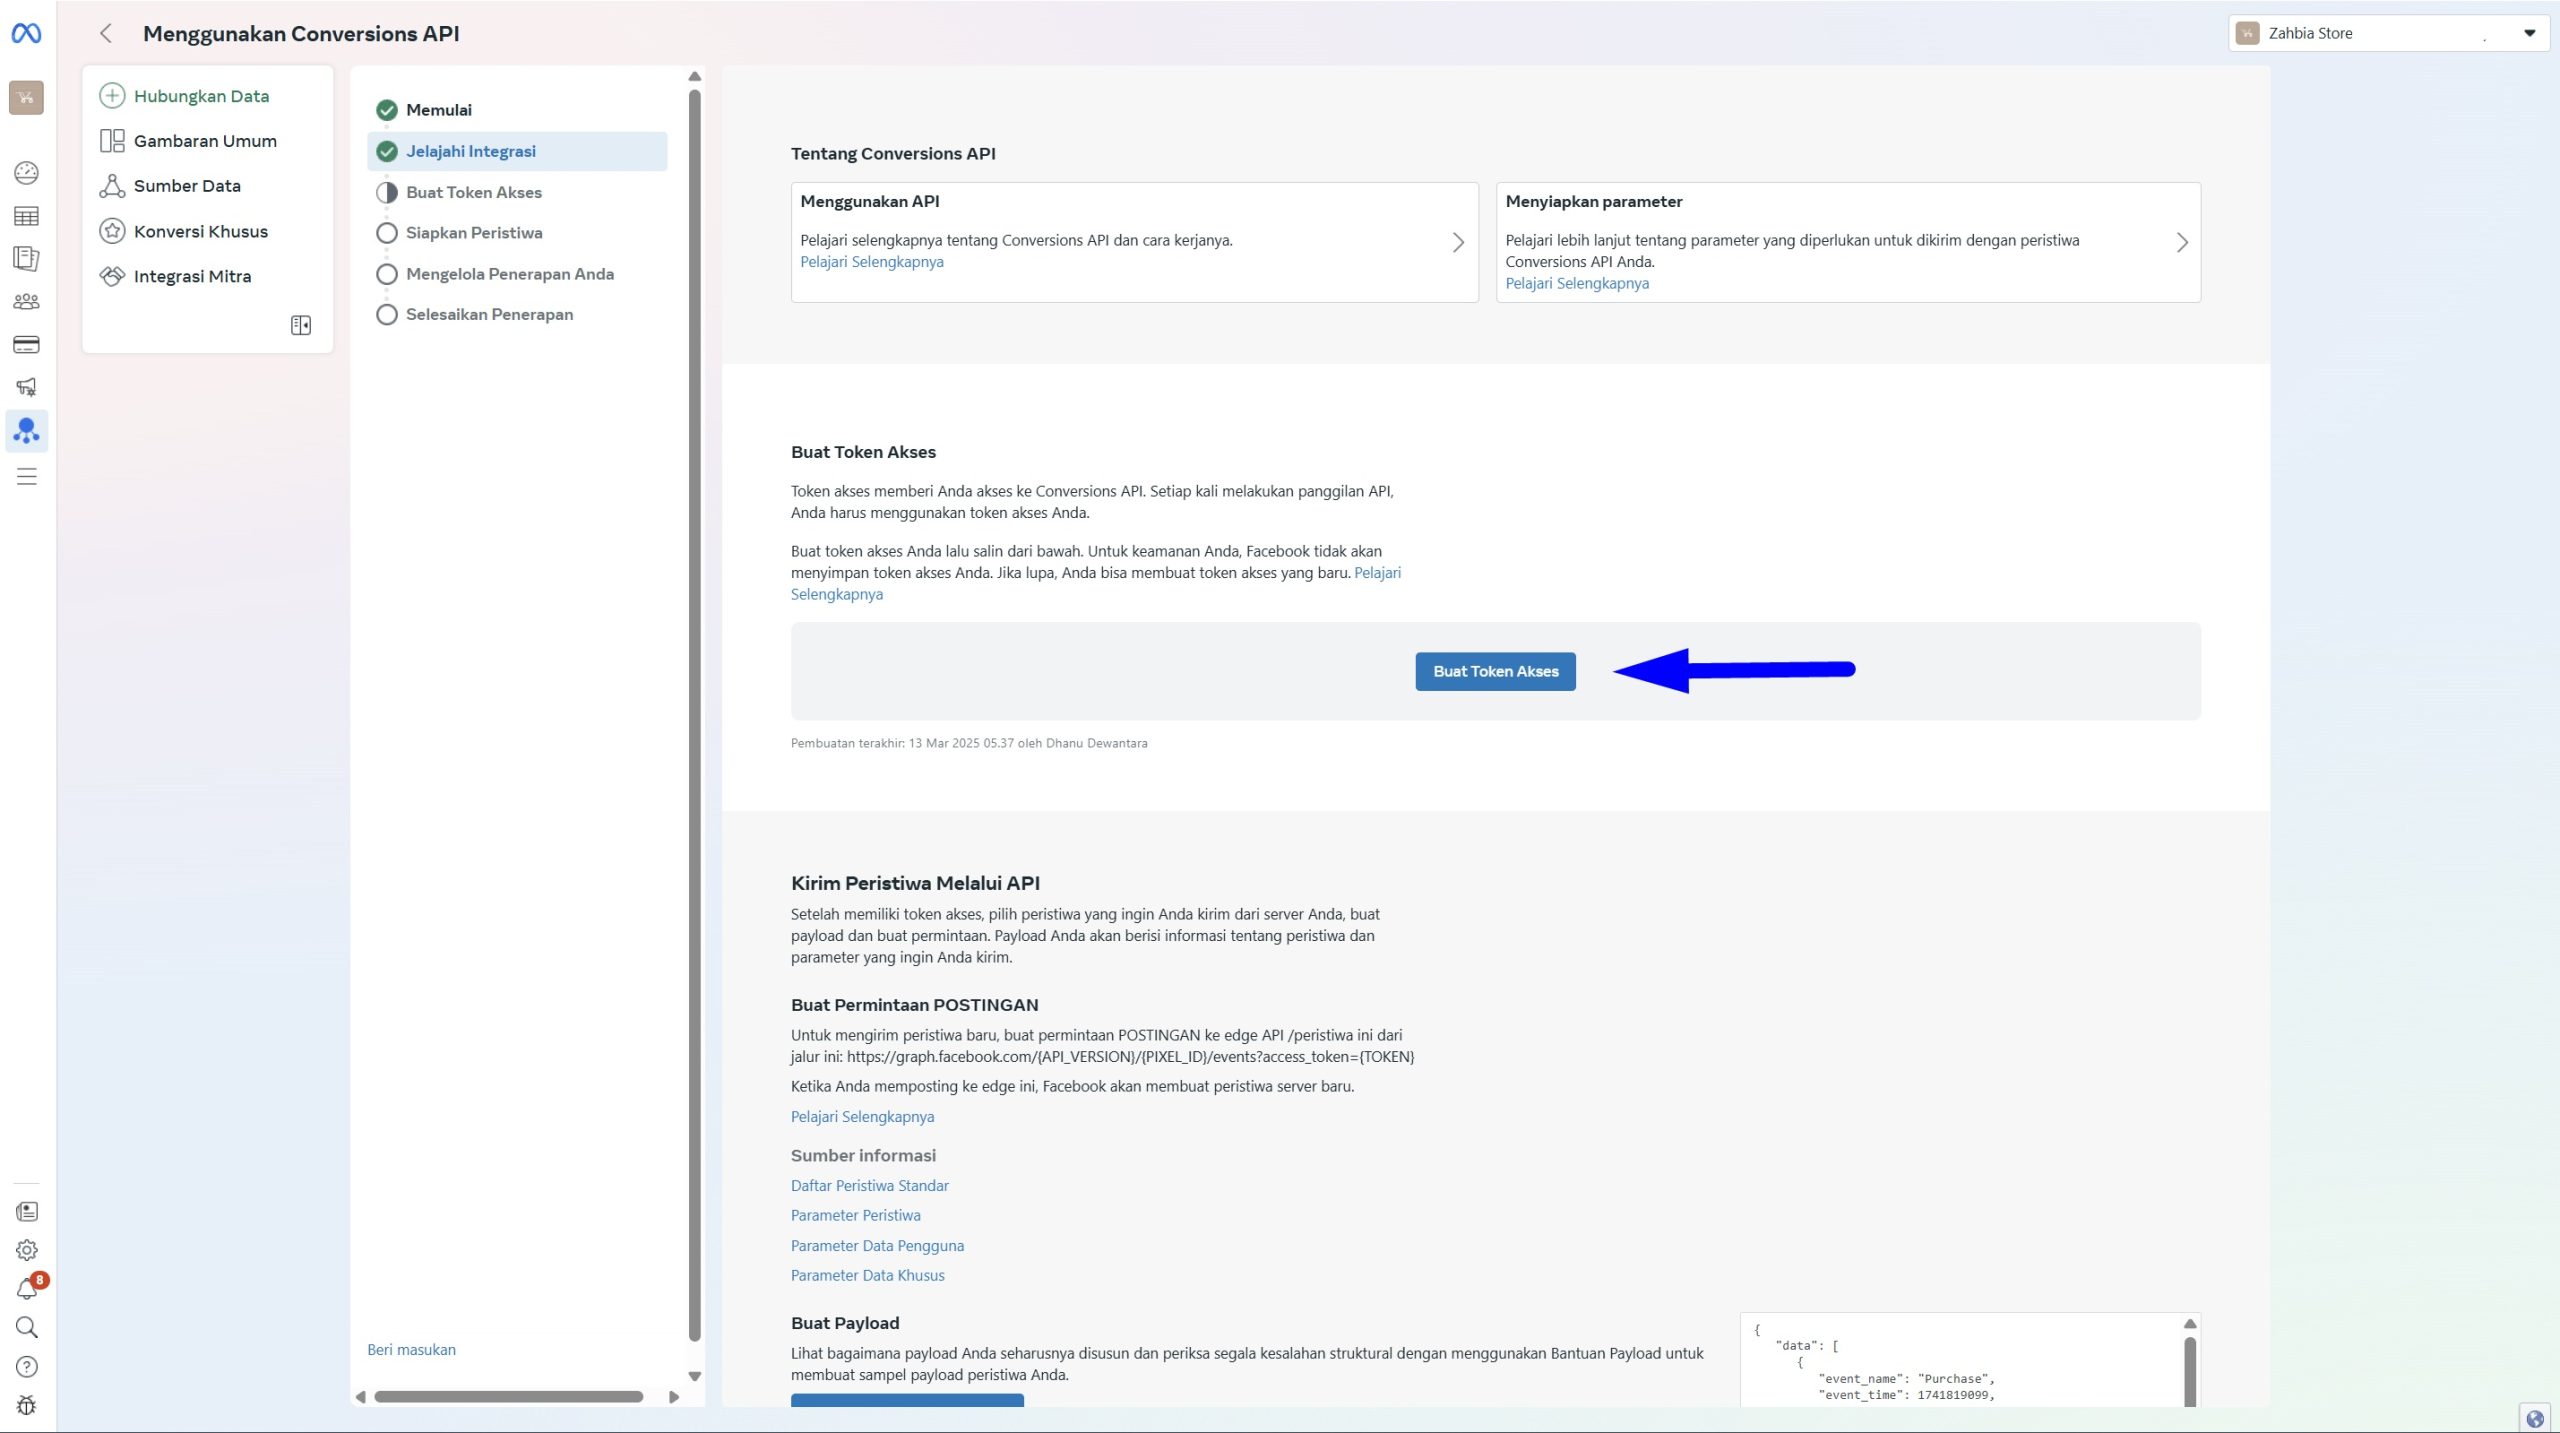
Task: Open the help question mark icon
Action: [x=27, y=1367]
